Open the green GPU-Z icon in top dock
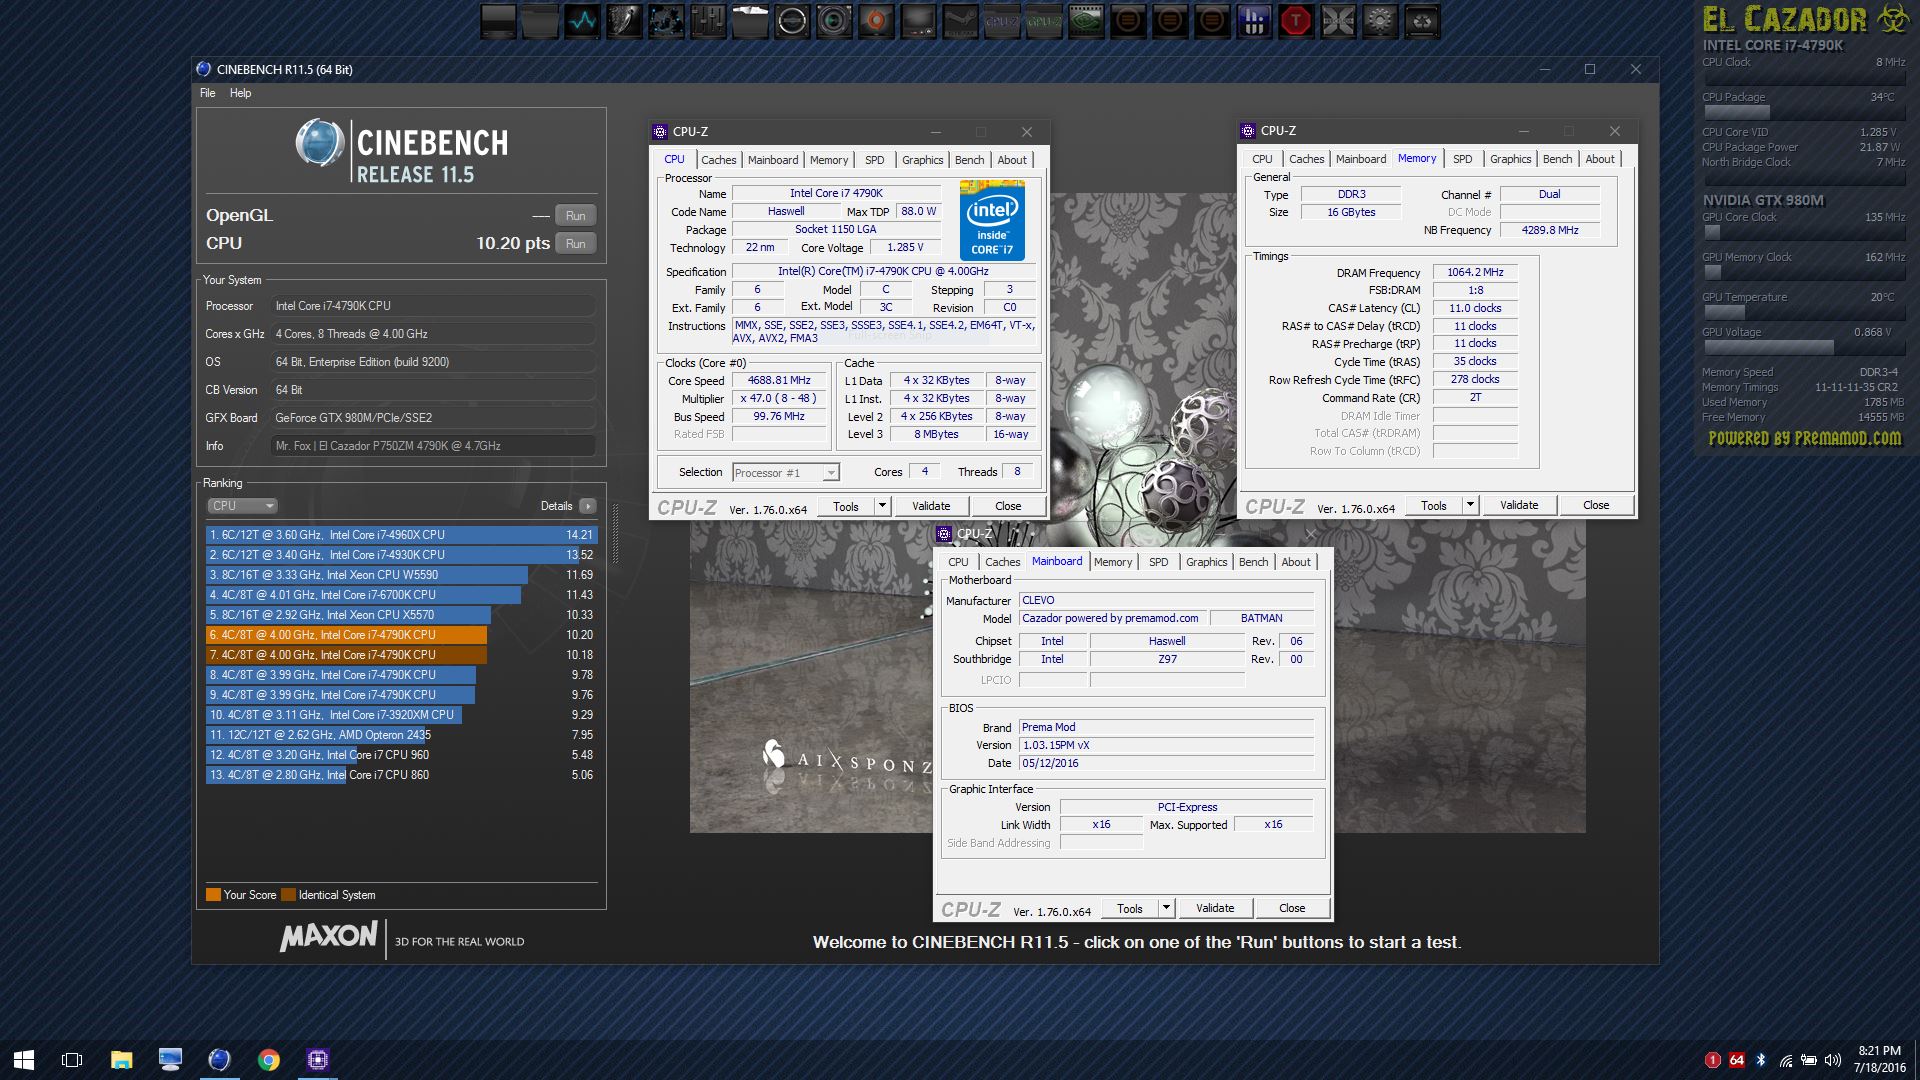This screenshot has height=1080, width=1920. coord(1044,20)
